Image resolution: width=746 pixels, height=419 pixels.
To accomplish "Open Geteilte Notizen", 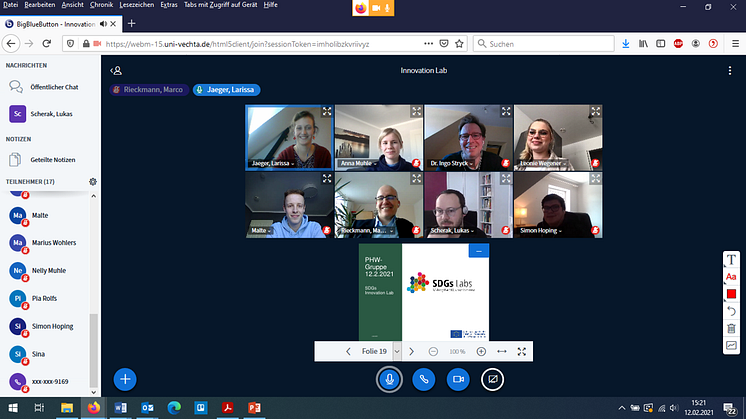I will pos(48,159).
